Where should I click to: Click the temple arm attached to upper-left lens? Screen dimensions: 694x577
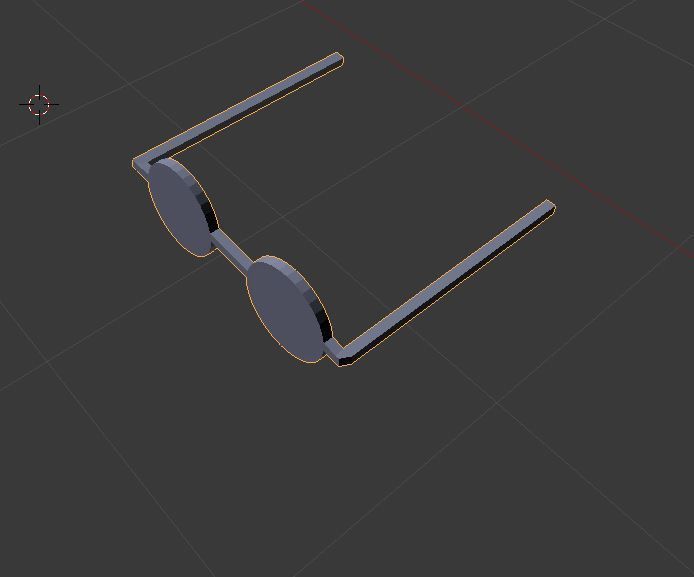[x=239, y=108]
